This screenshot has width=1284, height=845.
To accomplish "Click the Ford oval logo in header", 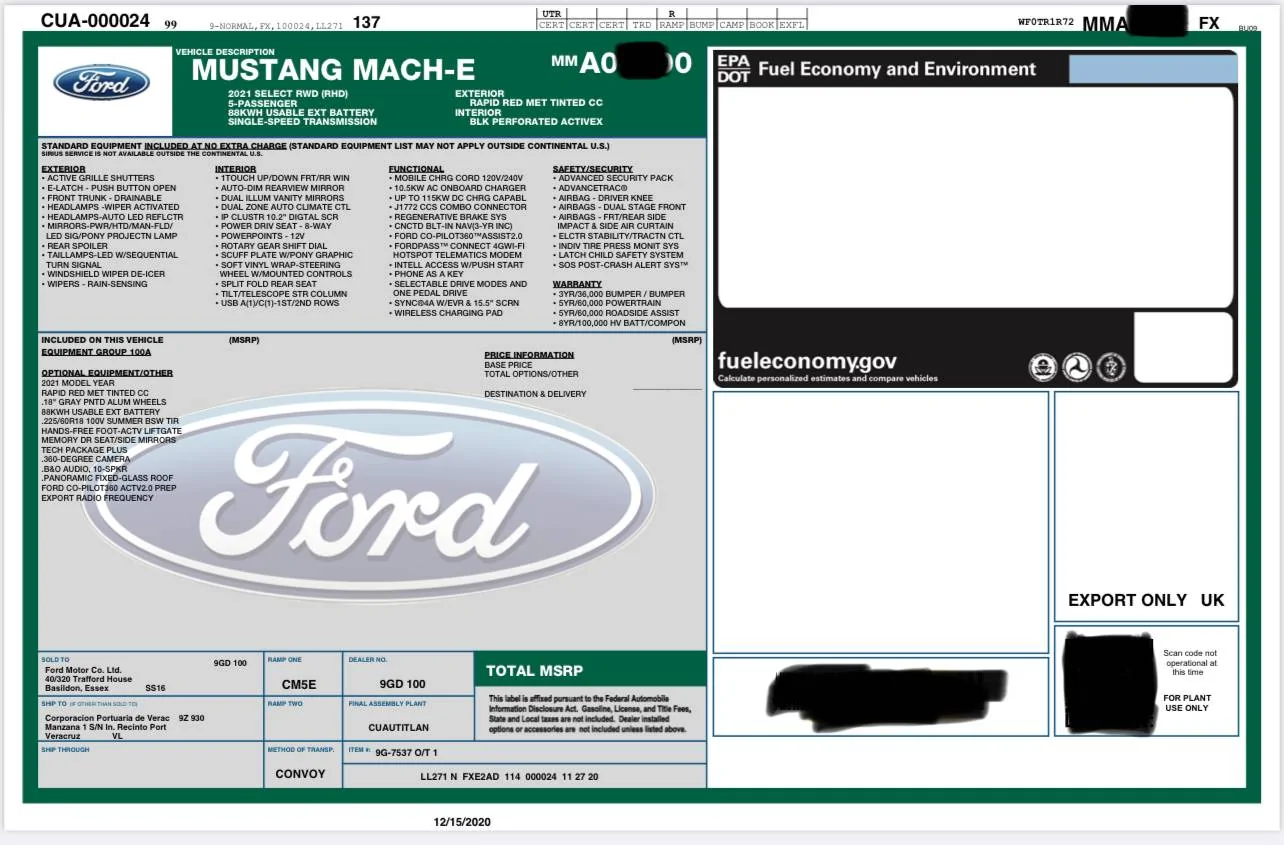I will pos(102,82).
